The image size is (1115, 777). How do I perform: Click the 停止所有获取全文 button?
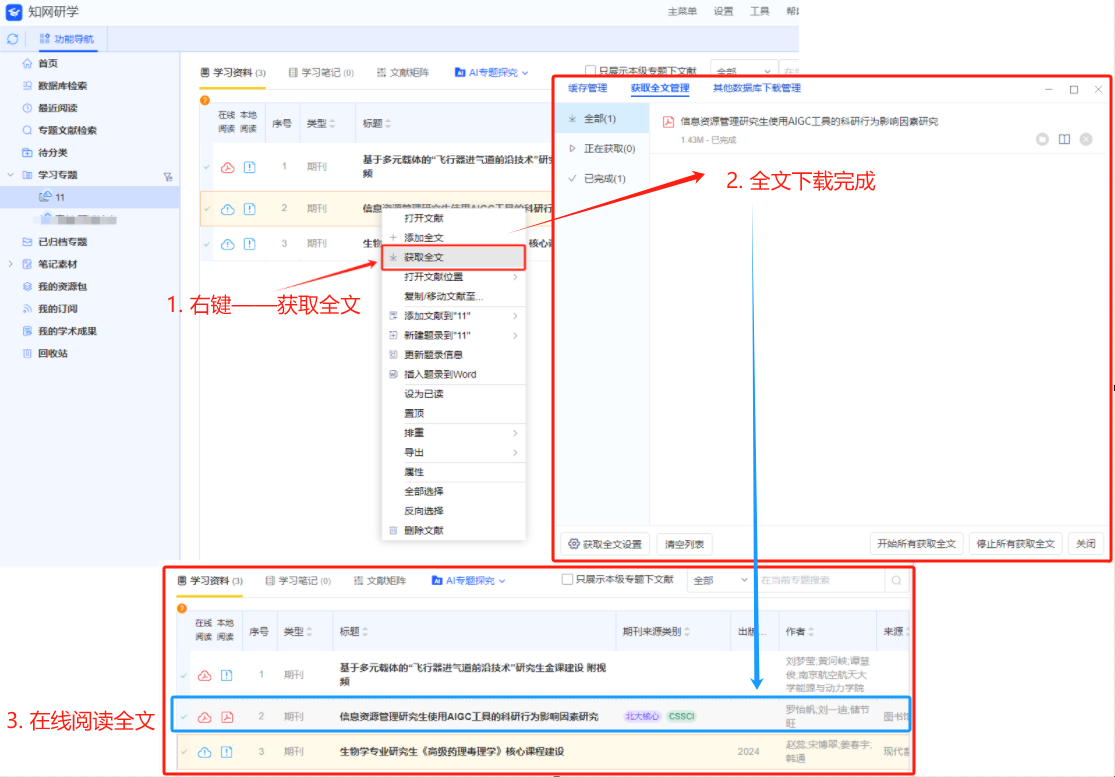tap(1015, 544)
